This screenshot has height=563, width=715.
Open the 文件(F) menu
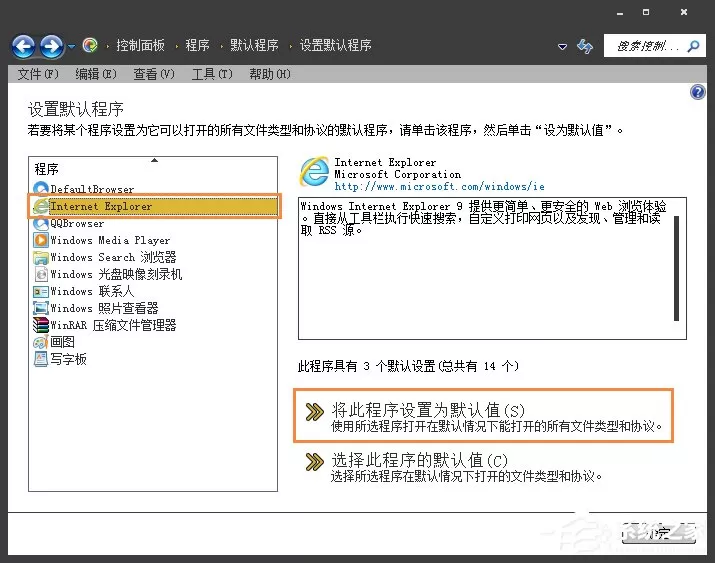coord(38,74)
